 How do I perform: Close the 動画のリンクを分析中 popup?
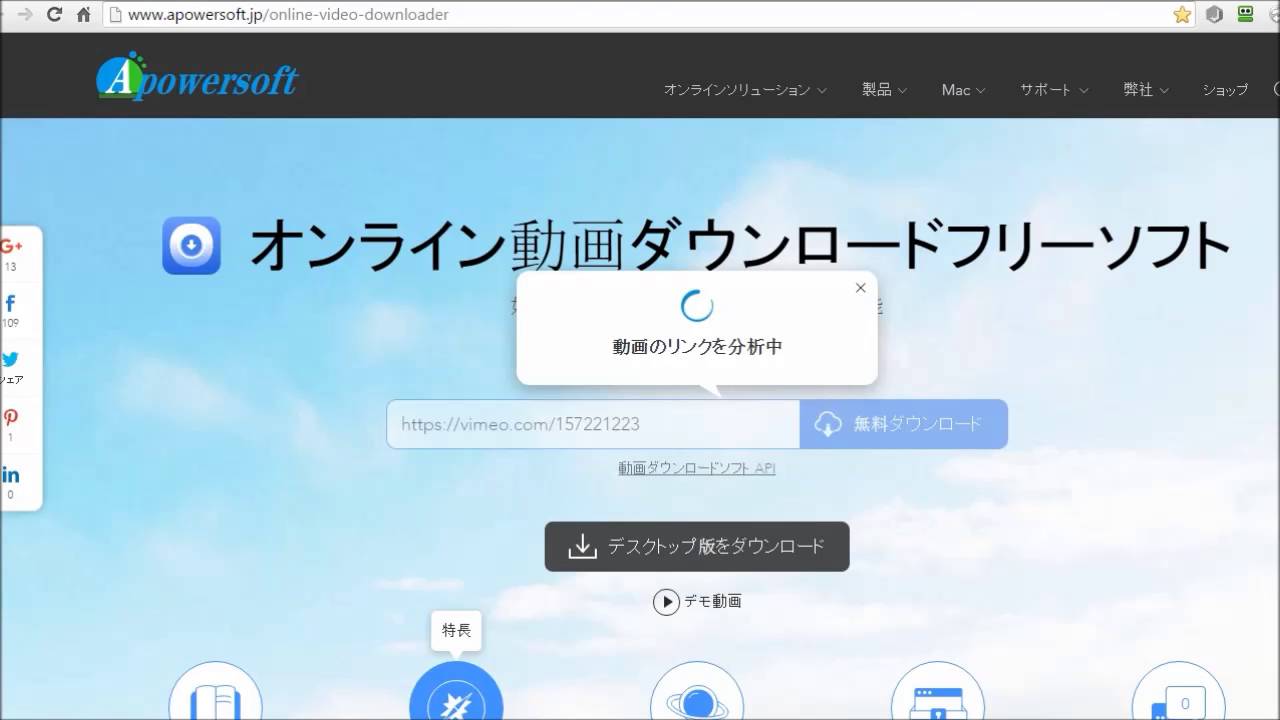pyautogui.click(x=861, y=288)
